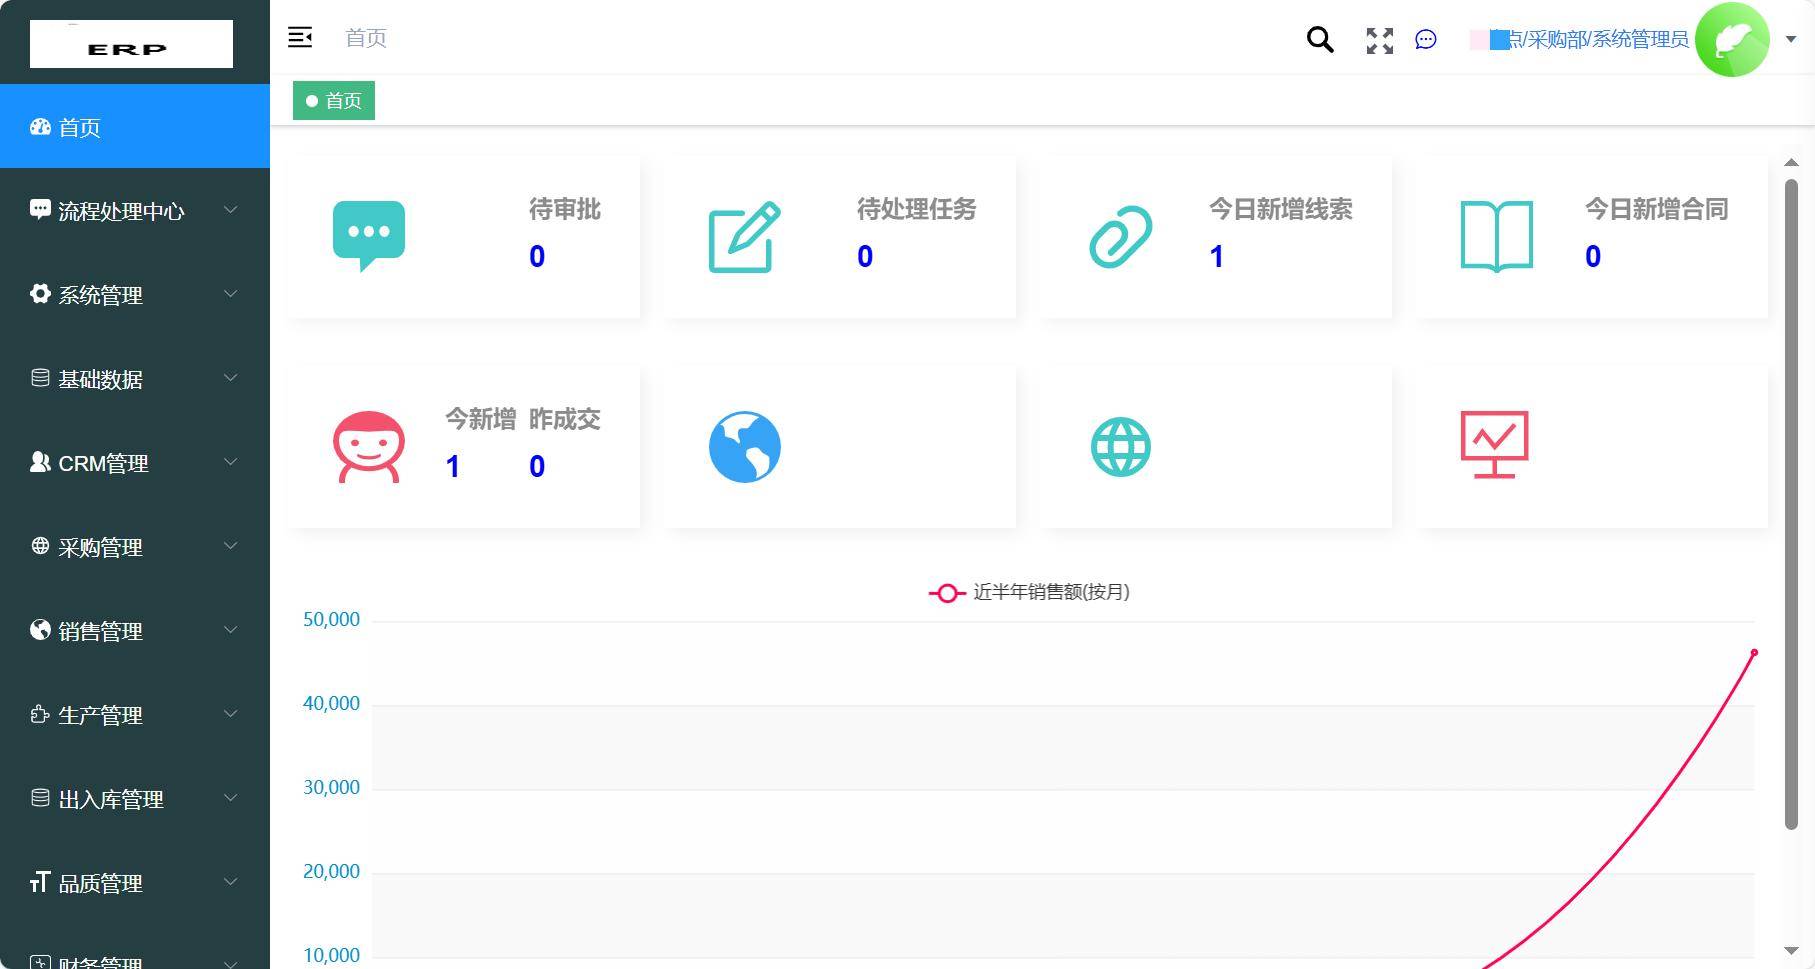
Task: Click the 今日新增线索 count 1
Action: [1216, 257]
